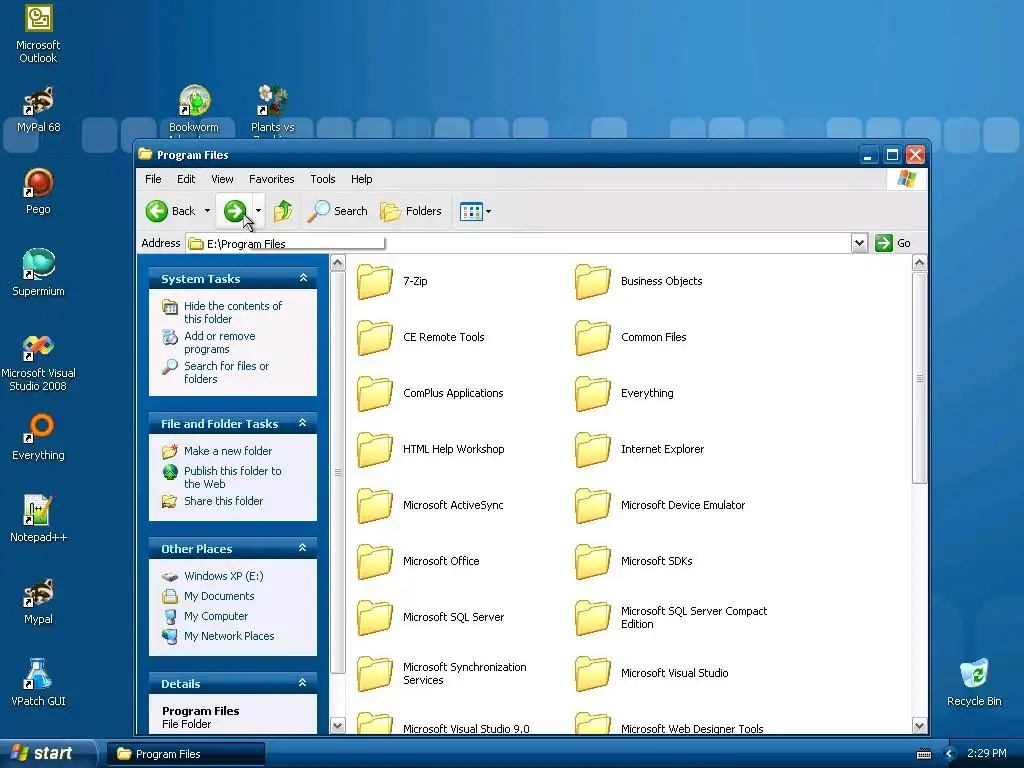Click the Go button beside address bar
This screenshot has height=768, width=1024.
(x=893, y=243)
